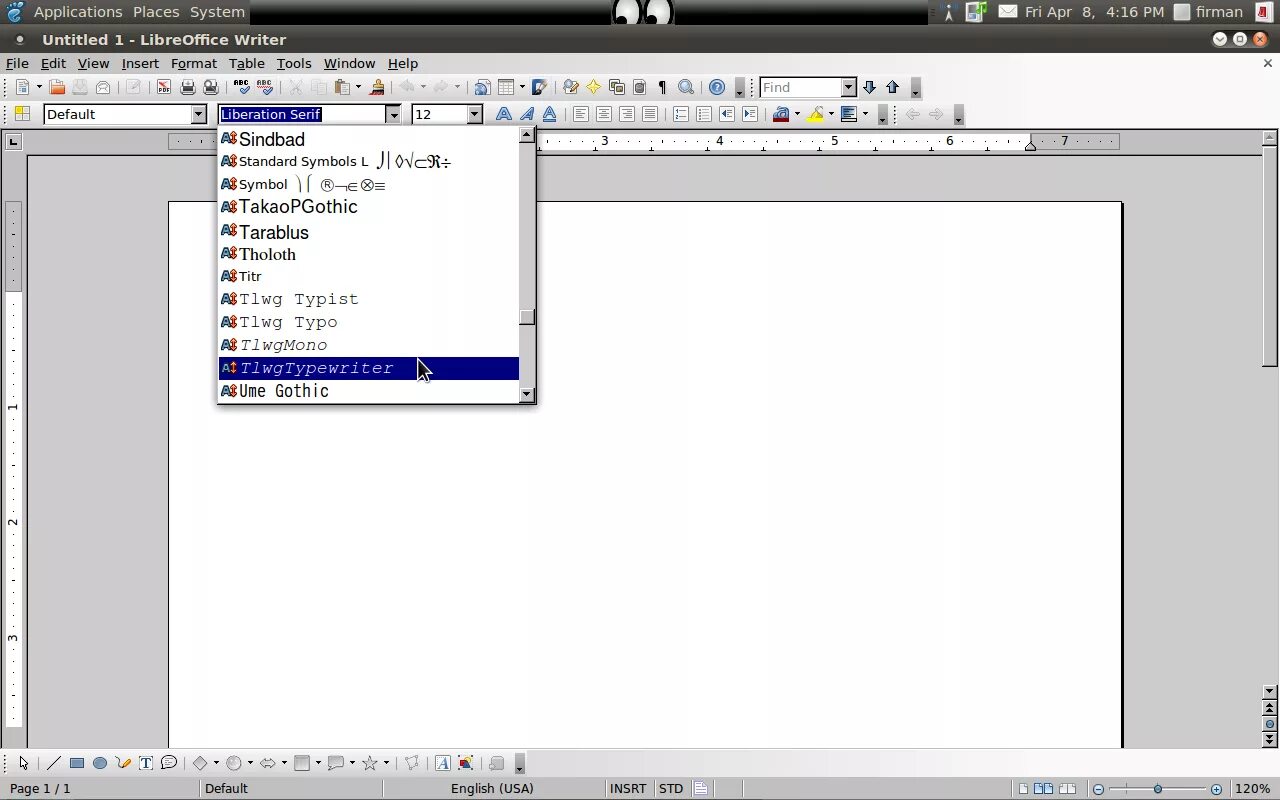Open the font size 12 dropdown

[475, 114]
